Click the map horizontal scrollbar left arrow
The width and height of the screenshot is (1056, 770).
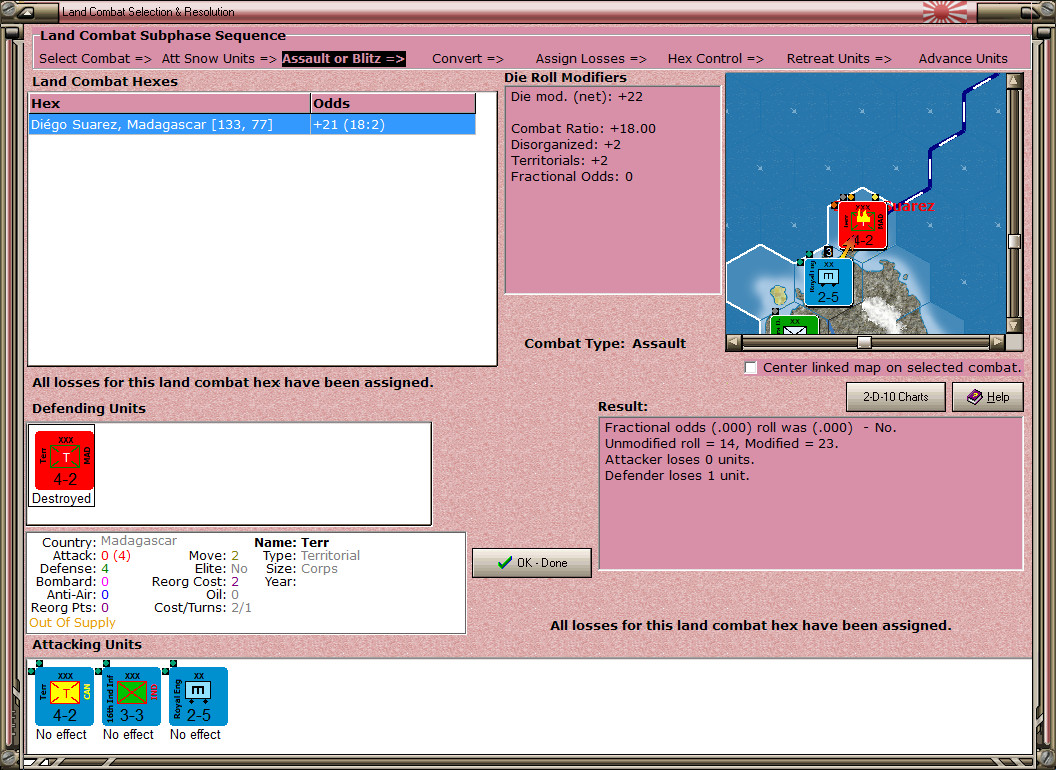pyautogui.click(x=734, y=342)
